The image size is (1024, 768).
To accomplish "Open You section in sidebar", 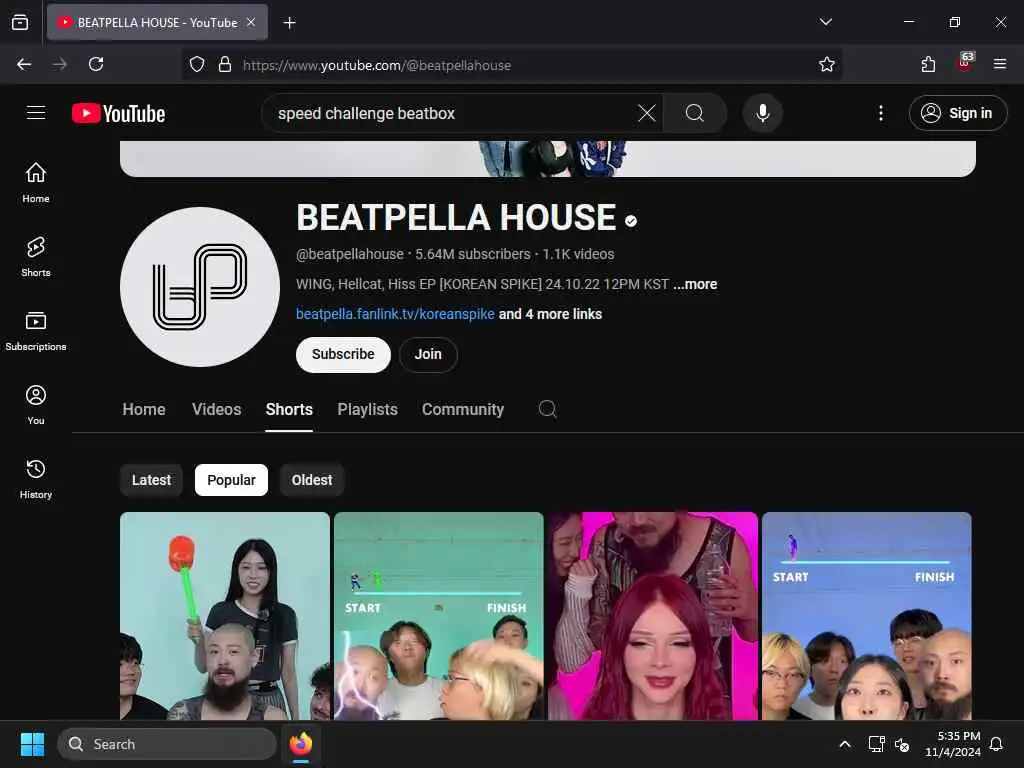I will [36, 405].
